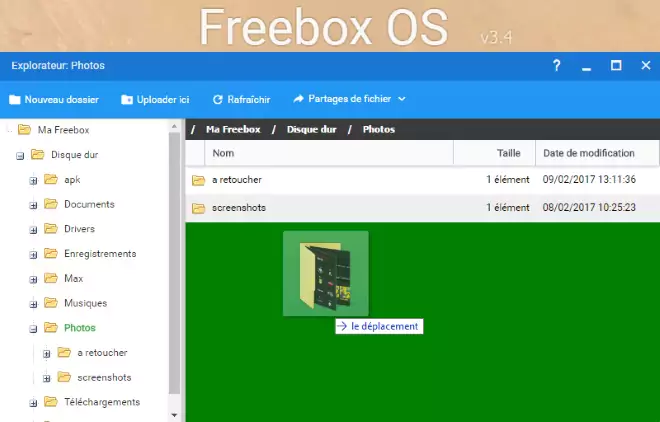660x422 pixels.
Task: Click Partages de fichier menu label
Action: 350,99
